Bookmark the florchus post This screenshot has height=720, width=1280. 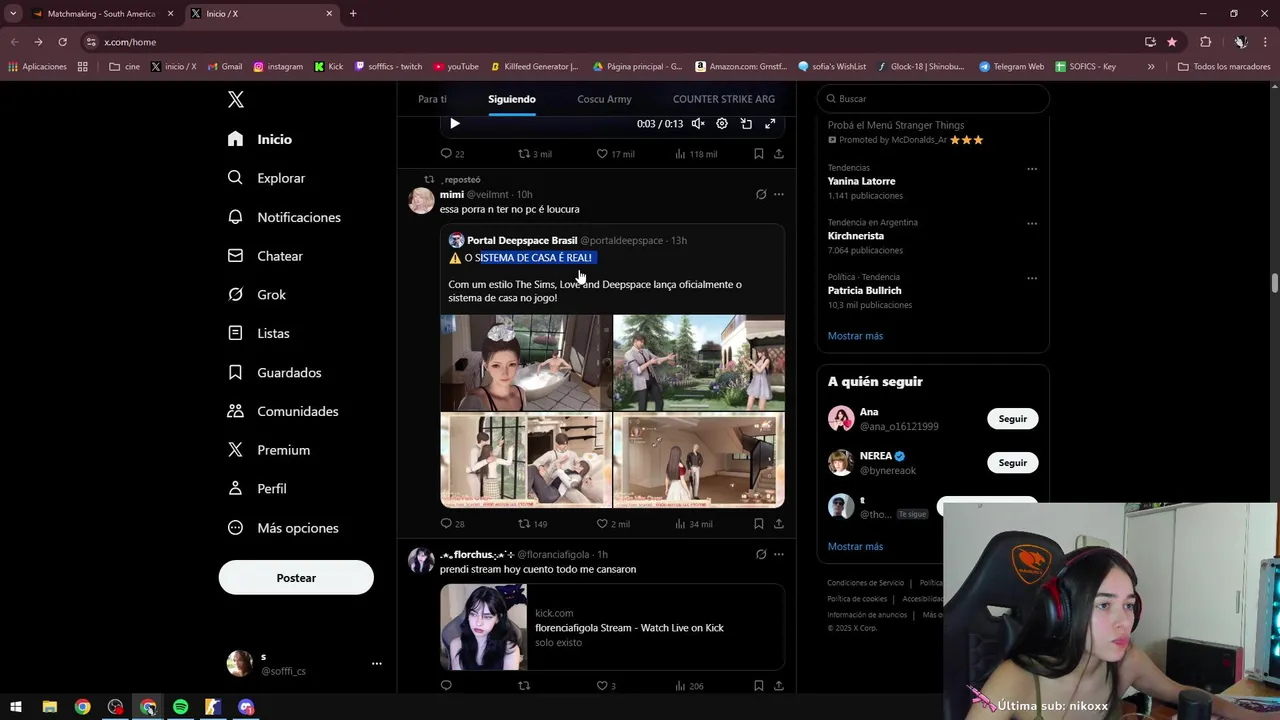click(759, 686)
